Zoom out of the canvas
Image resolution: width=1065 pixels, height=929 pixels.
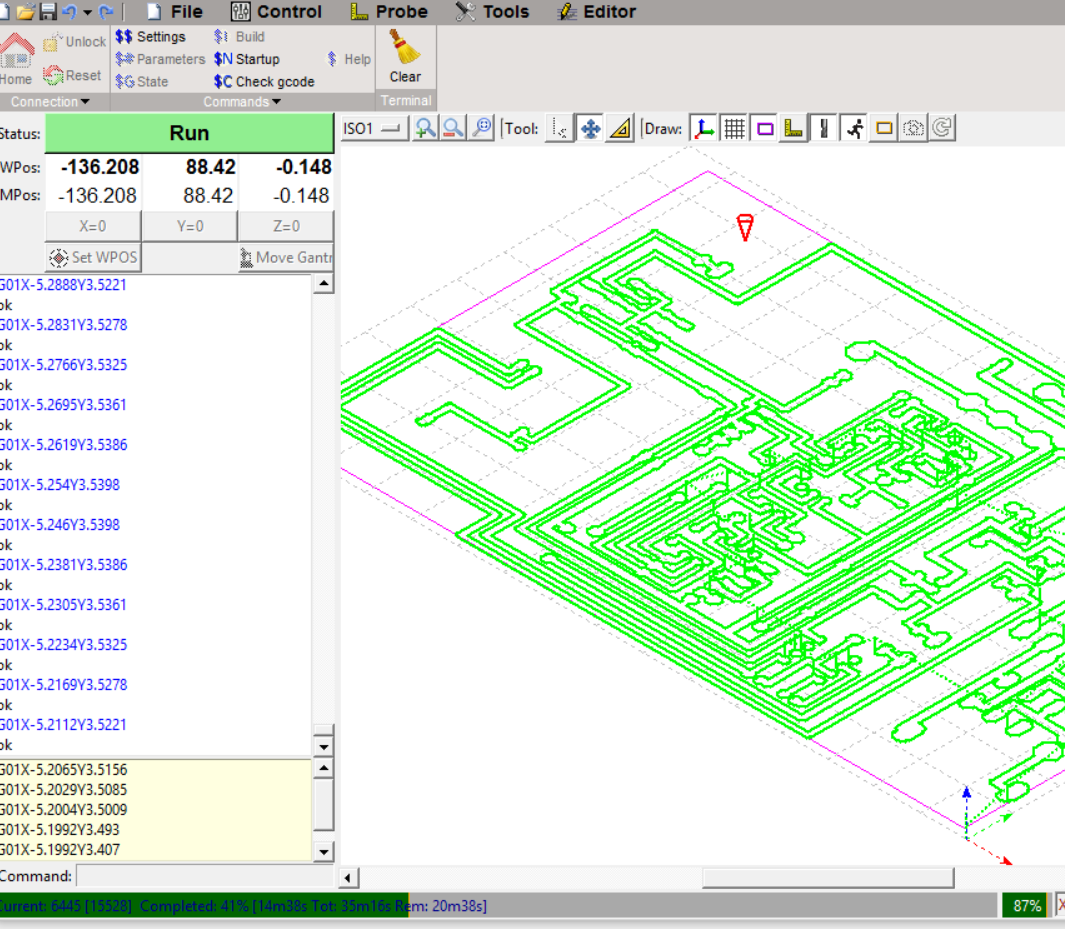[454, 128]
